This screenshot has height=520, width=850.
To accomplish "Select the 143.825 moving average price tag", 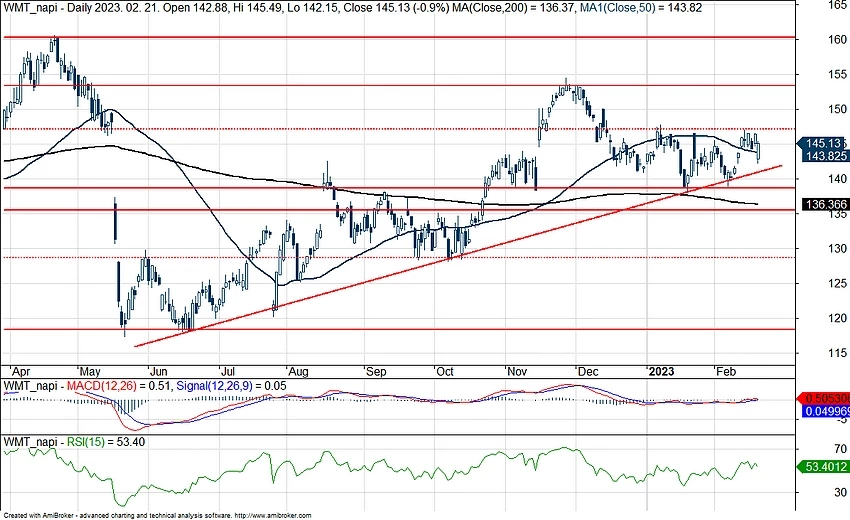I will (825, 156).
